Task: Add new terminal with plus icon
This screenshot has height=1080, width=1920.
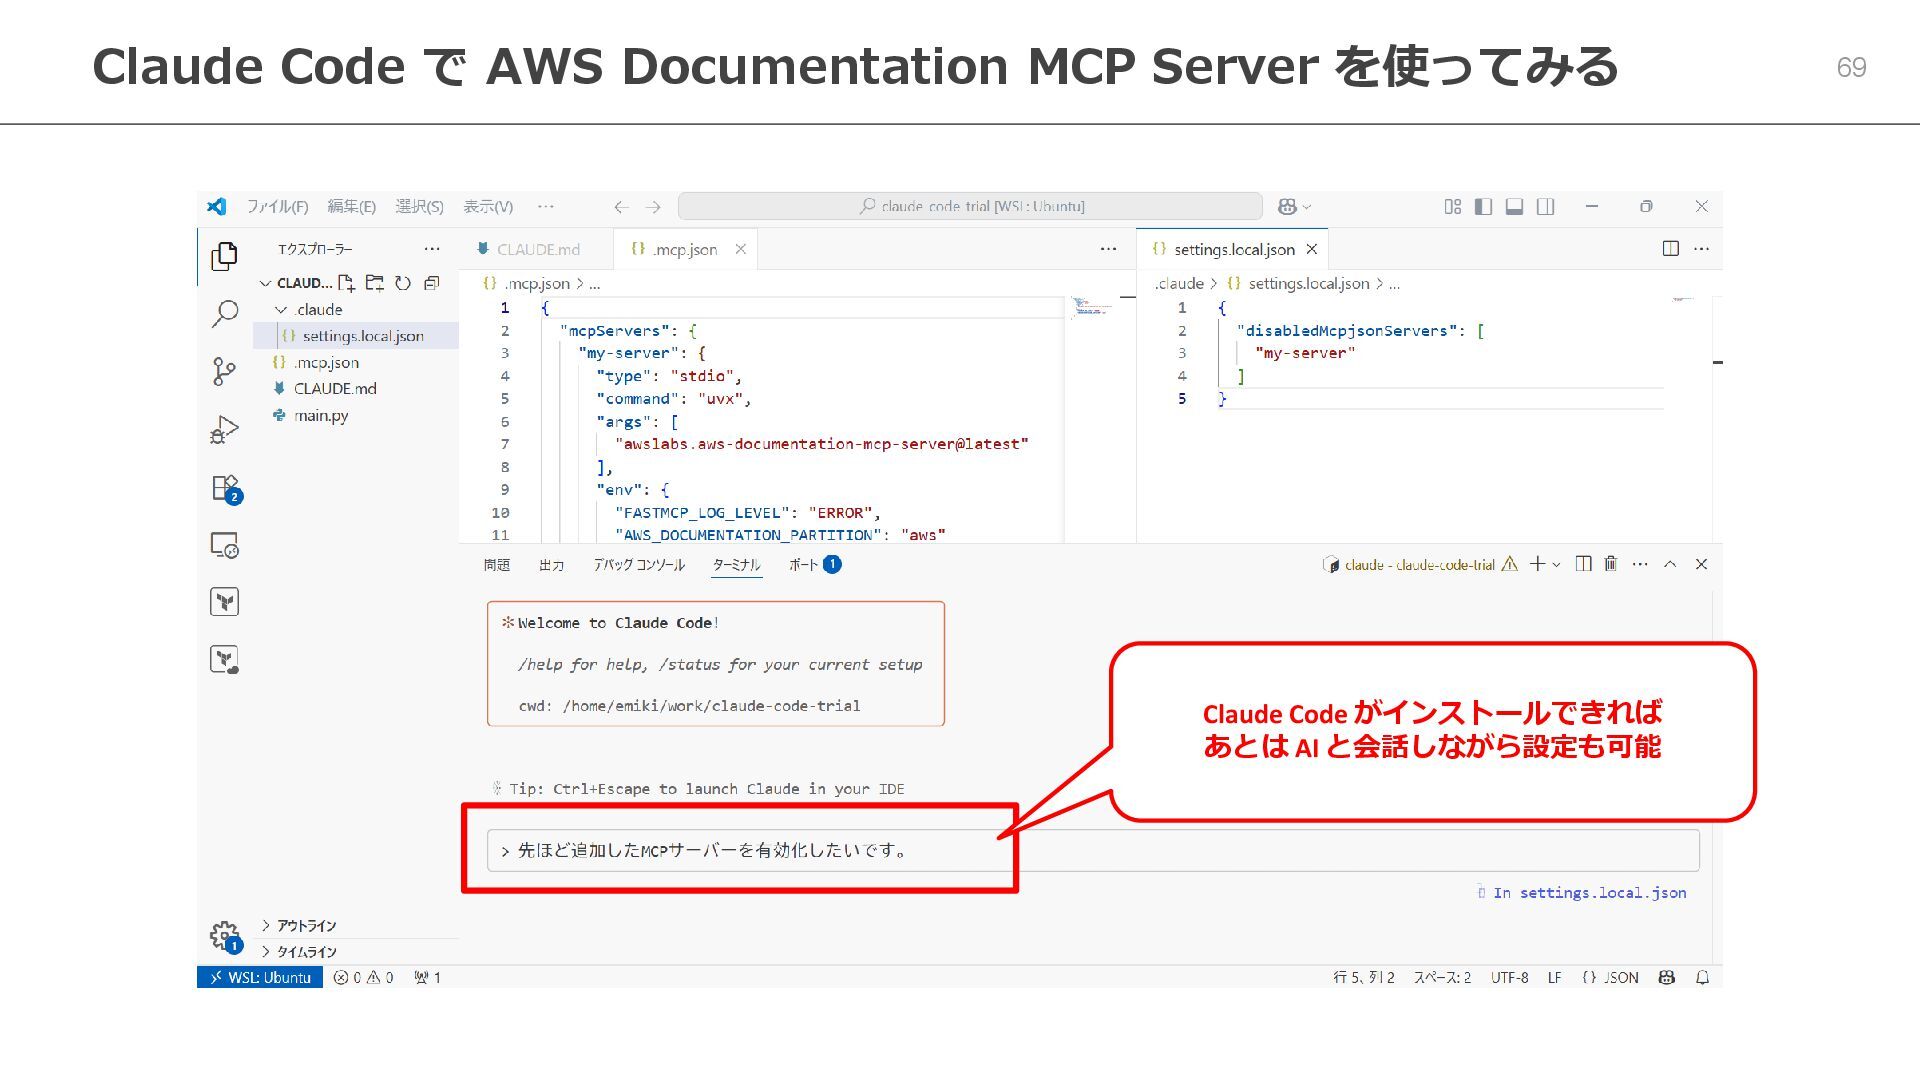Action: coord(1537,564)
